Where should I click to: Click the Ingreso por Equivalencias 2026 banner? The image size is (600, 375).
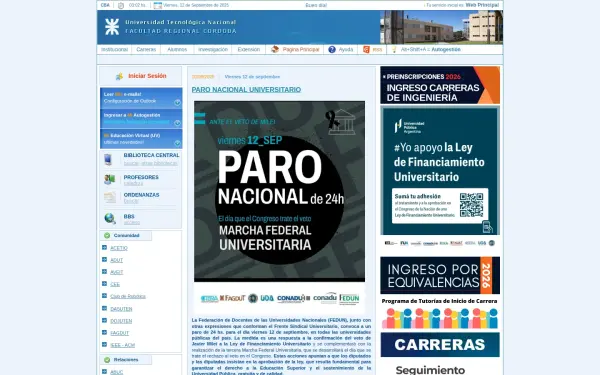tap(440, 276)
